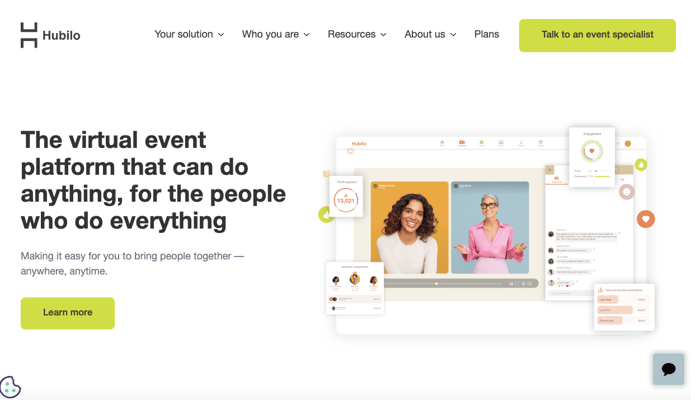This screenshot has width=691, height=400.
Task: Open the chat bubble widget
Action: coord(669,369)
